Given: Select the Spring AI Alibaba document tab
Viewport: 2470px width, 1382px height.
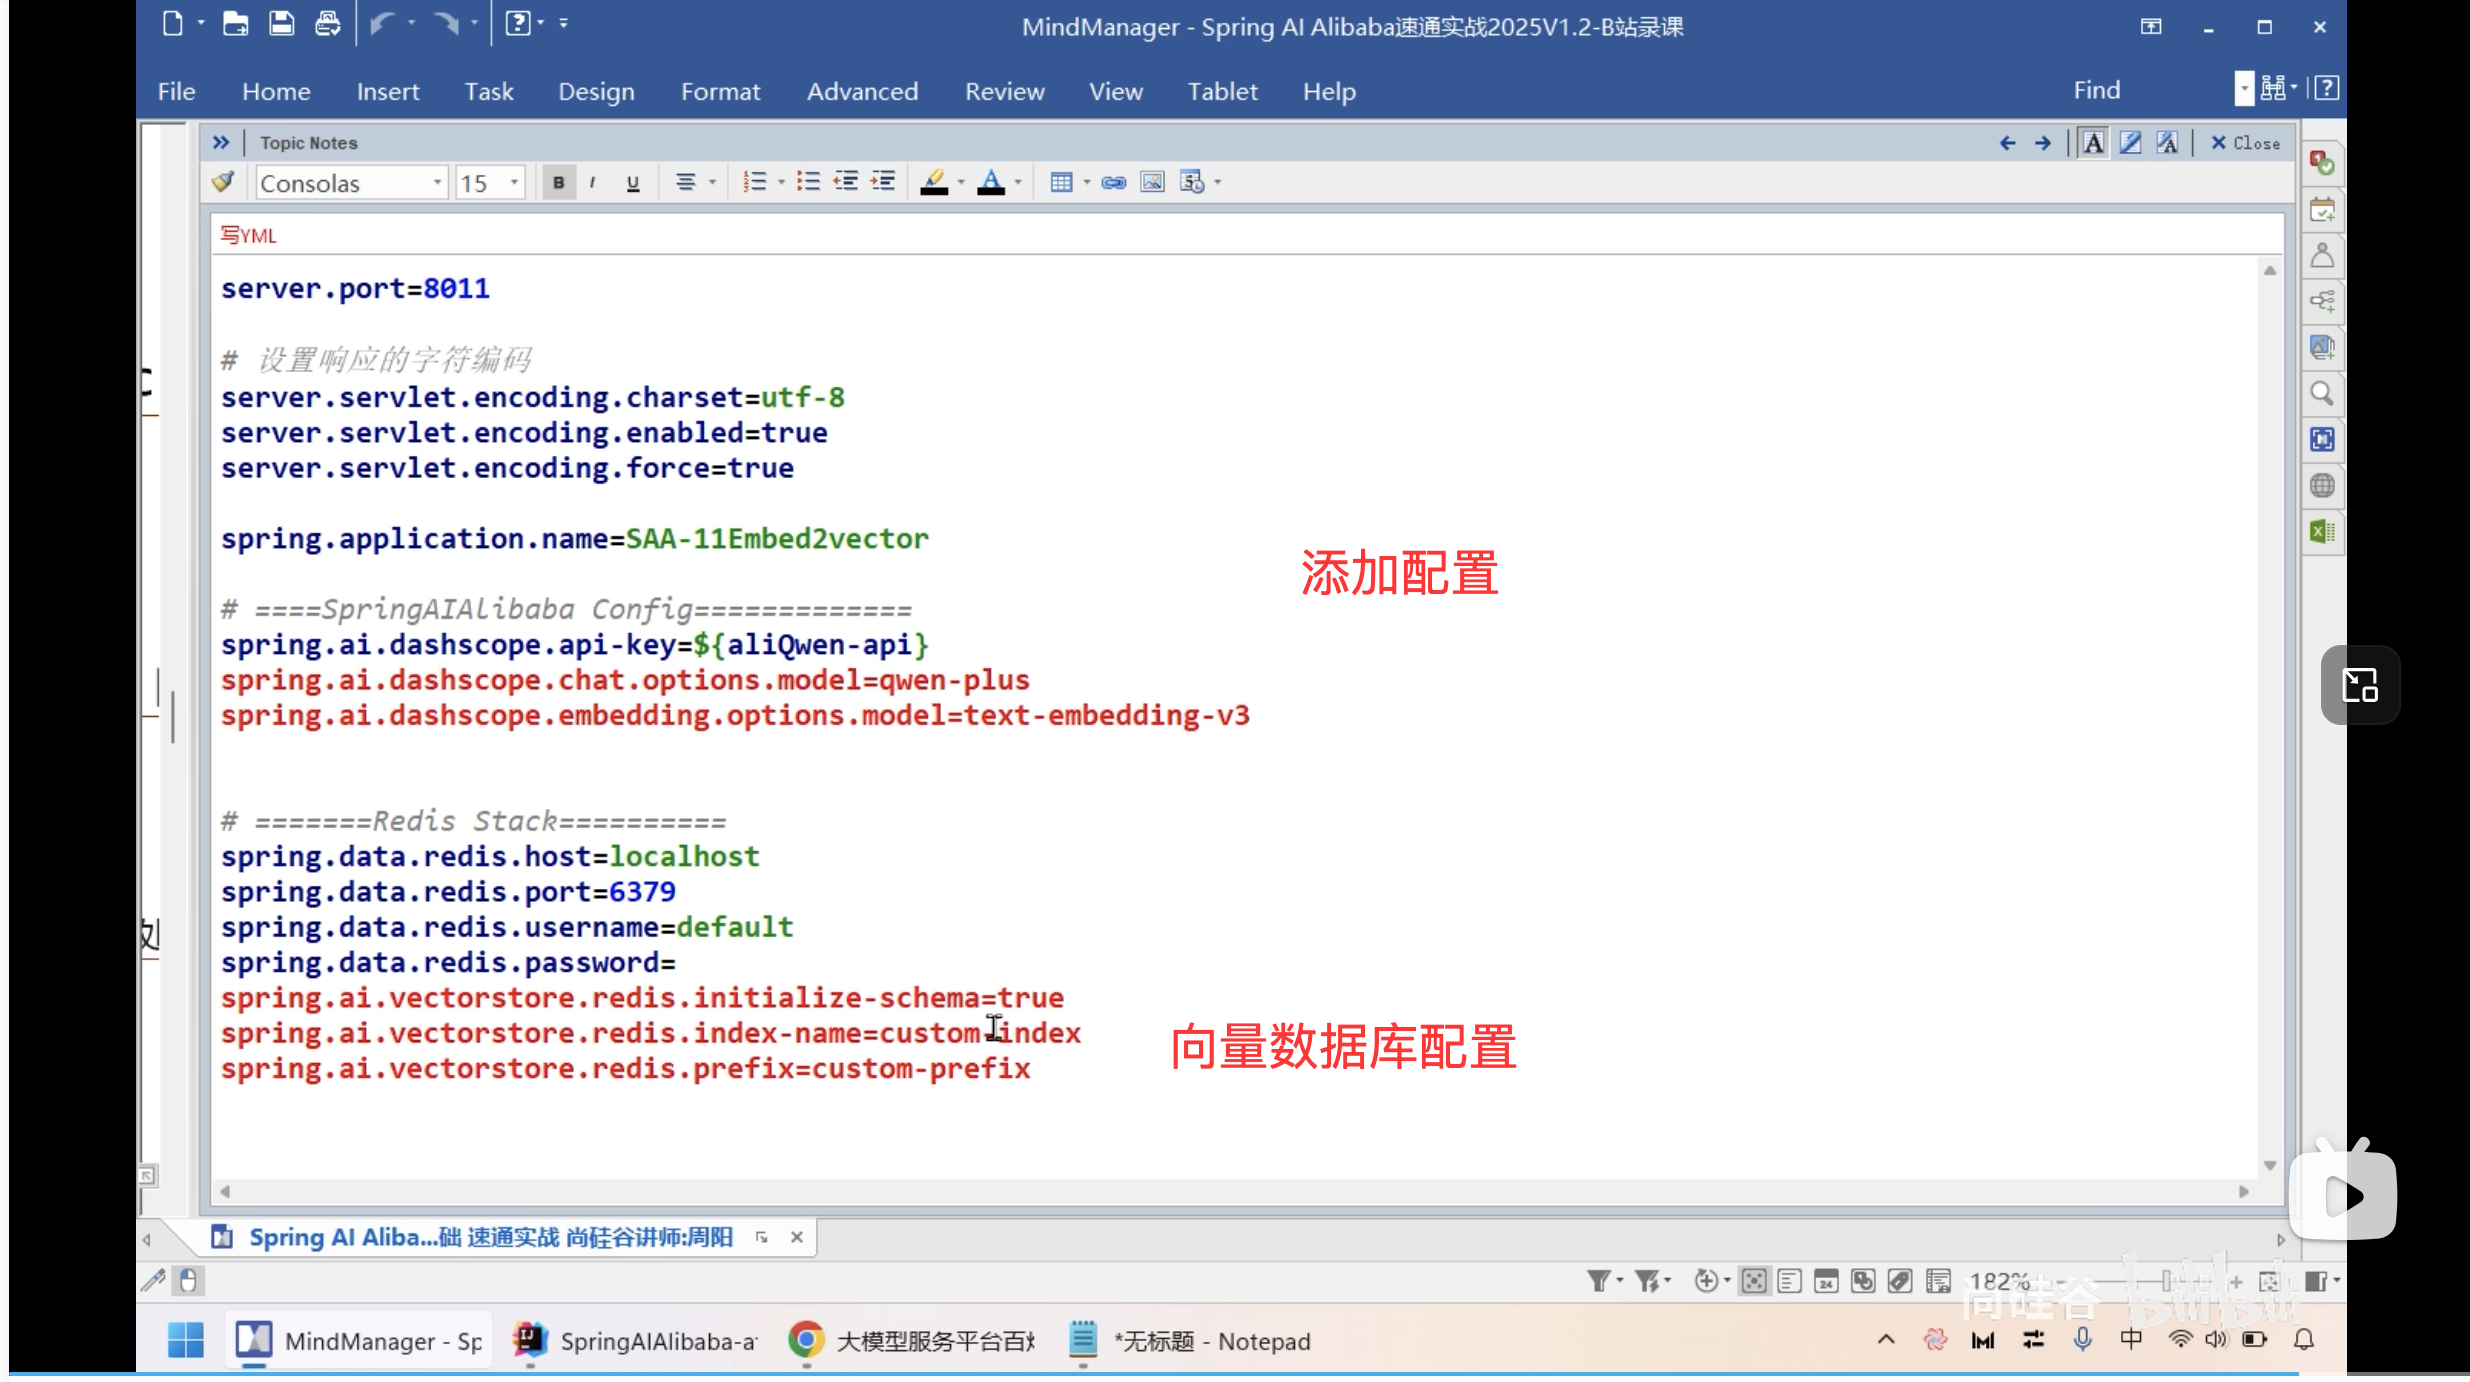Looking at the screenshot, I should pyautogui.click(x=490, y=1237).
